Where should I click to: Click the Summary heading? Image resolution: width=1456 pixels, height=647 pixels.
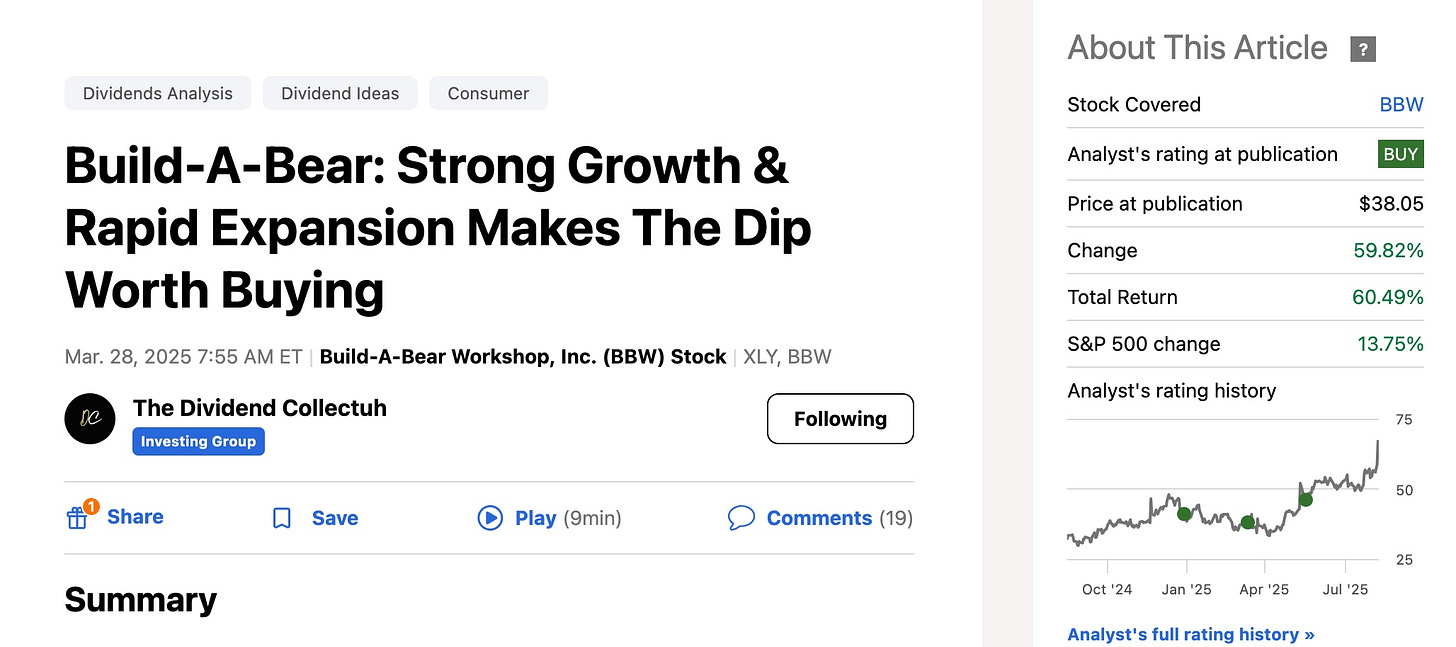tap(141, 600)
